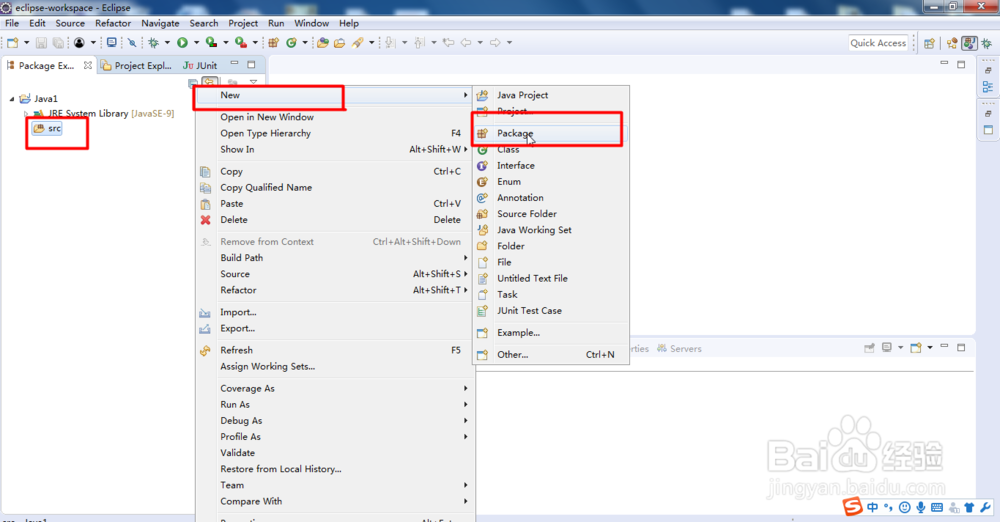
Task: Click the Open Task folder toolbar icon
Action: [x=339, y=43]
